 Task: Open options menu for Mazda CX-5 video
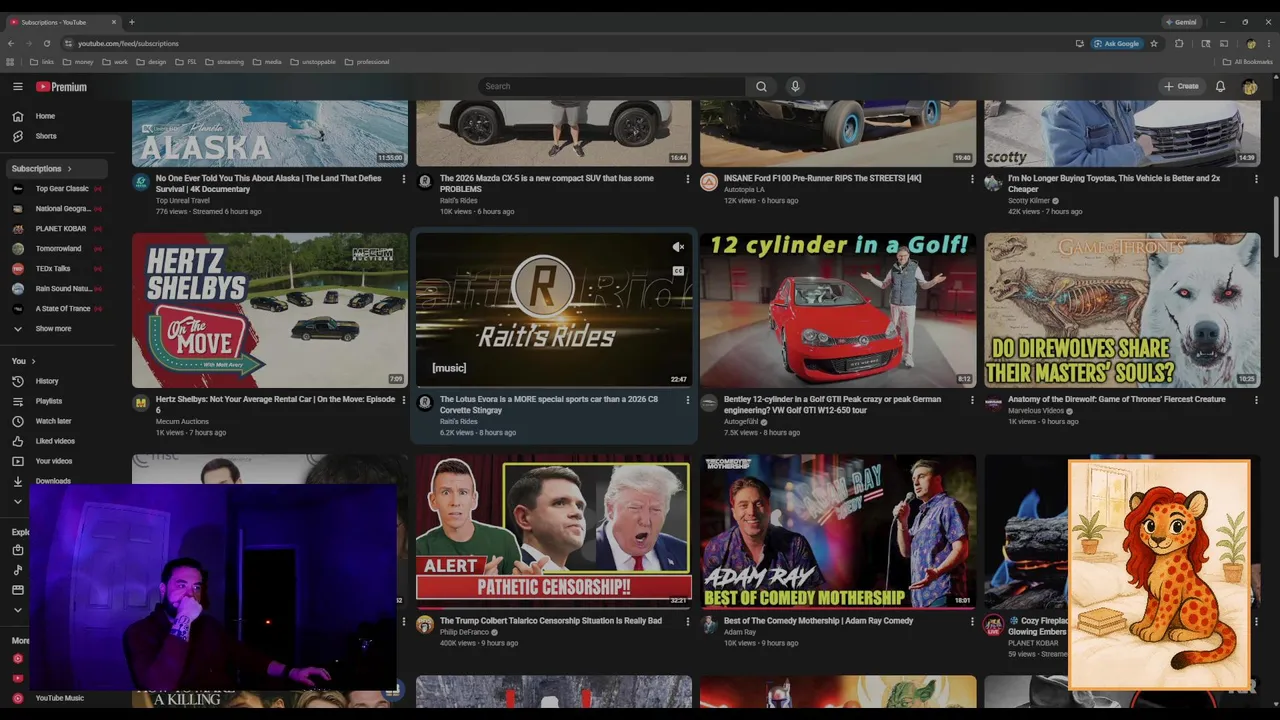(x=688, y=179)
